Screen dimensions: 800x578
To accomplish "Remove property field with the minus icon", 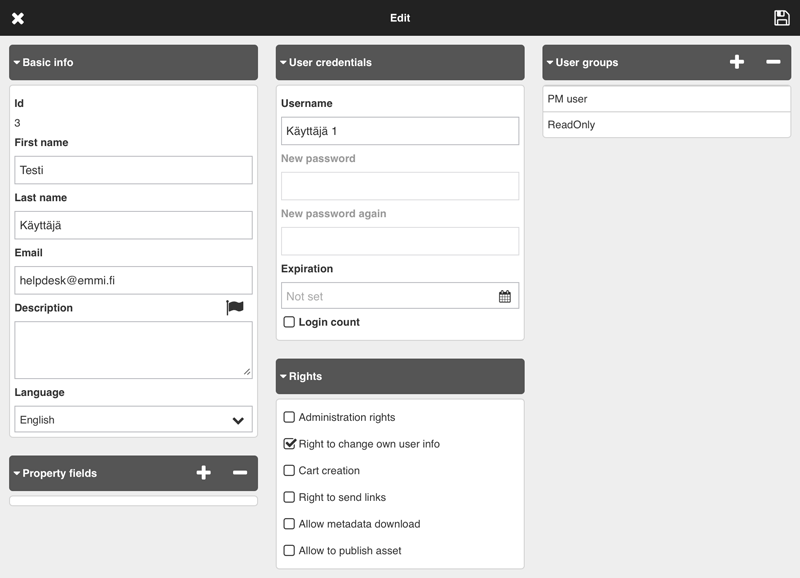I will coord(240,473).
